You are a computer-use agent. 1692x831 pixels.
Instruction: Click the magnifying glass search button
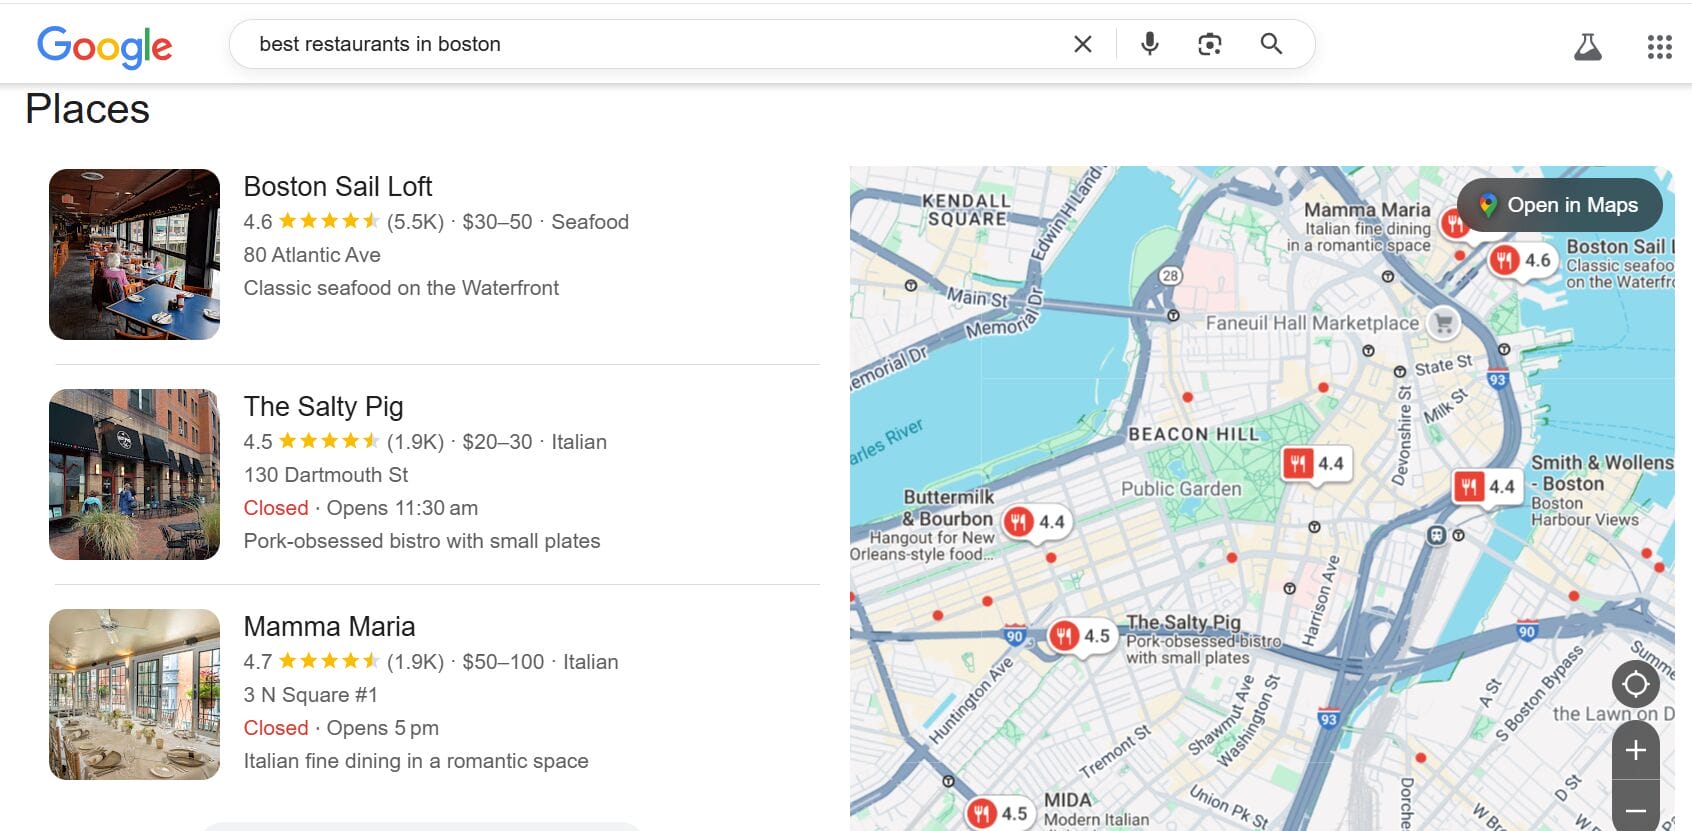pos(1271,44)
